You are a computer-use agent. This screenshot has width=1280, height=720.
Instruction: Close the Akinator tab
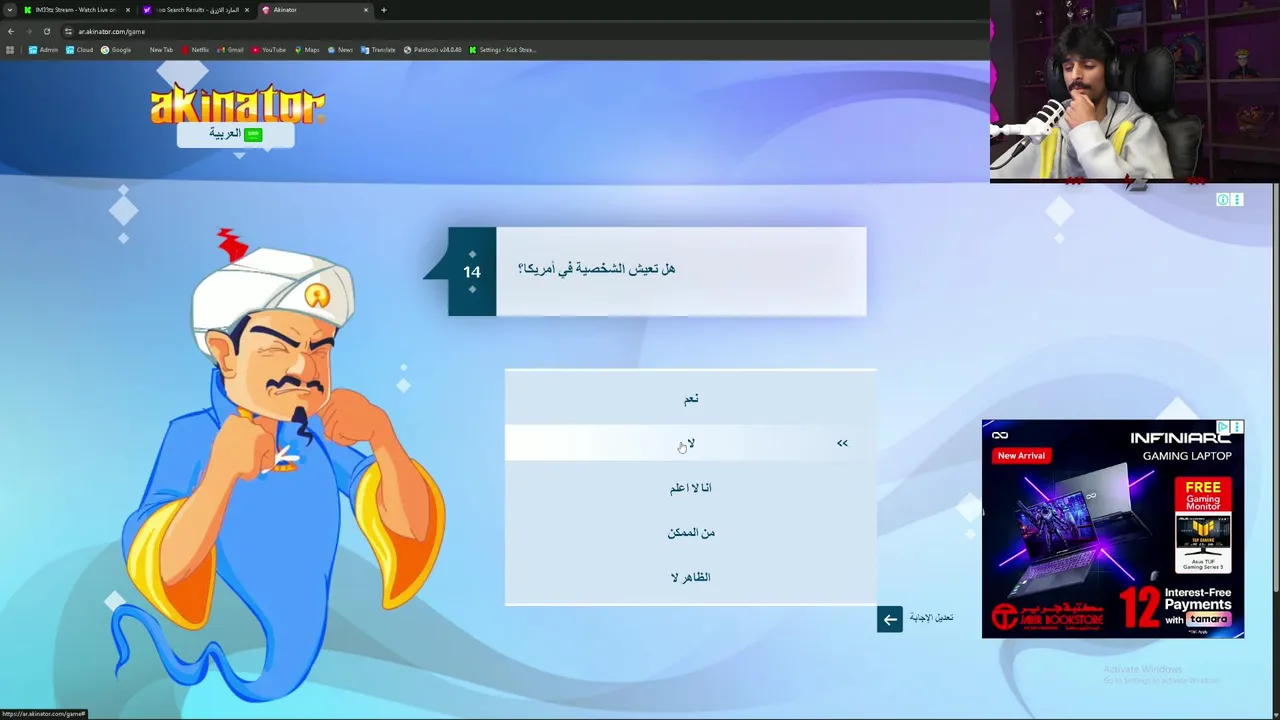coord(365,10)
